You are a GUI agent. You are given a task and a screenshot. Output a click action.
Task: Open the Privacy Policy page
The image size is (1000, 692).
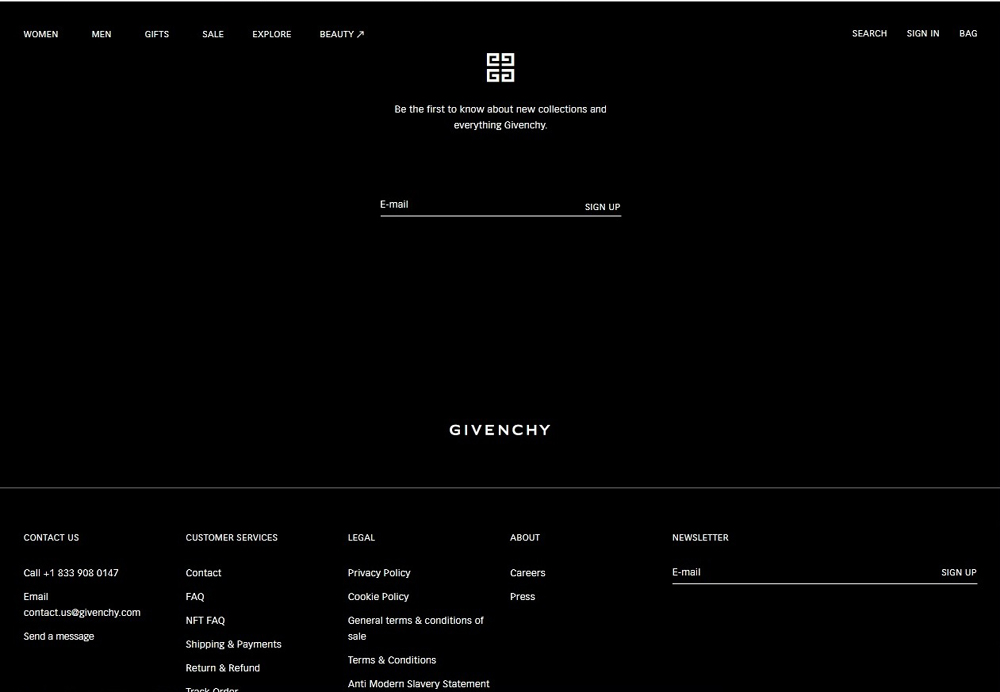pos(379,572)
